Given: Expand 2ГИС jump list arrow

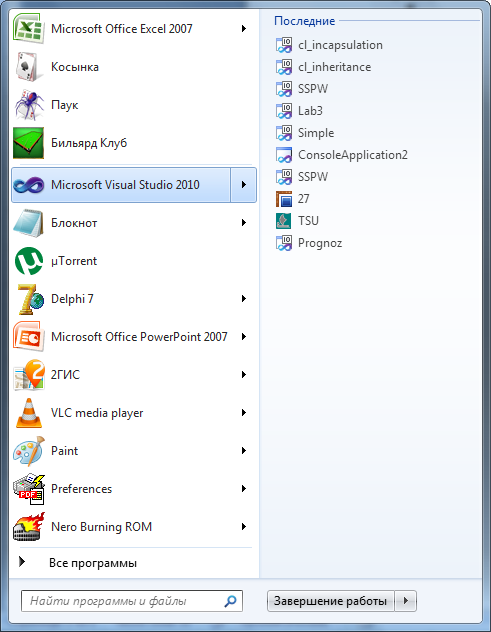Looking at the screenshot, I should point(243,375).
